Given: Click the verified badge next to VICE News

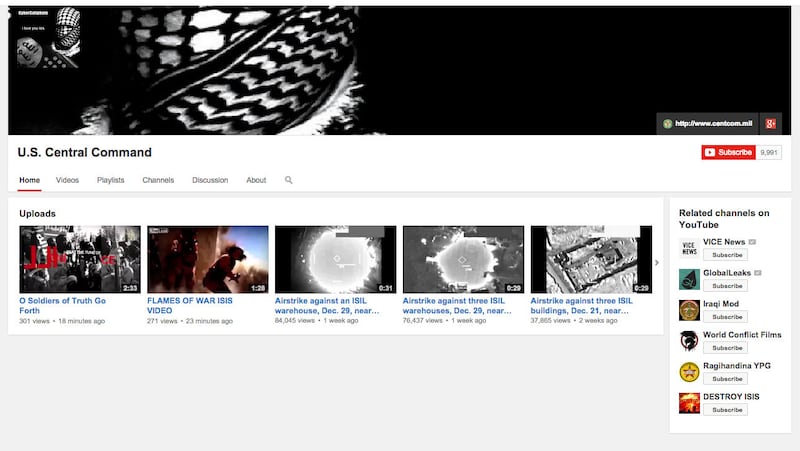Looking at the screenshot, I should [x=752, y=242].
